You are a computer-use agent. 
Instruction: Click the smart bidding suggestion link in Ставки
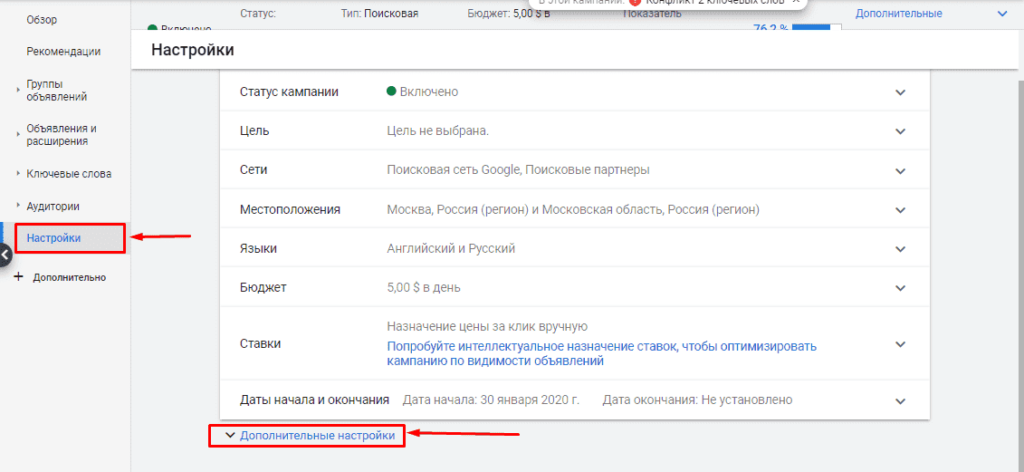tap(601, 353)
